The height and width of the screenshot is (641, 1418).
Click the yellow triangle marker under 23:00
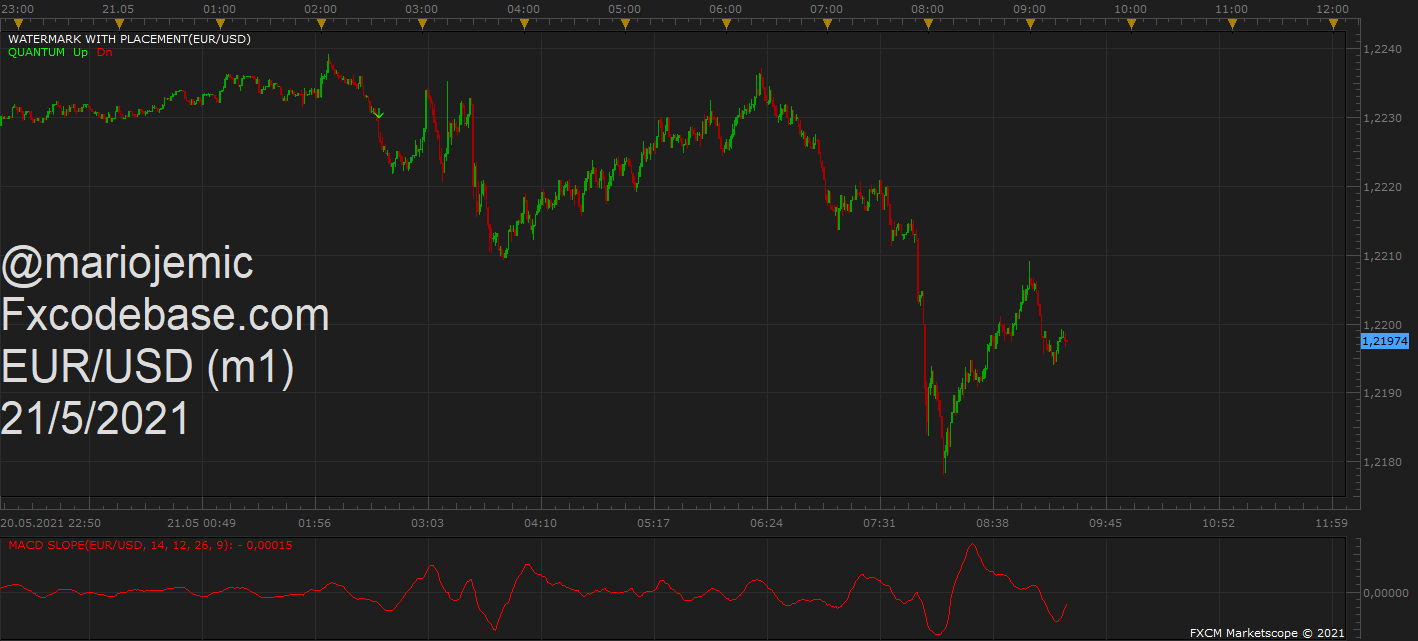pos(17,24)
